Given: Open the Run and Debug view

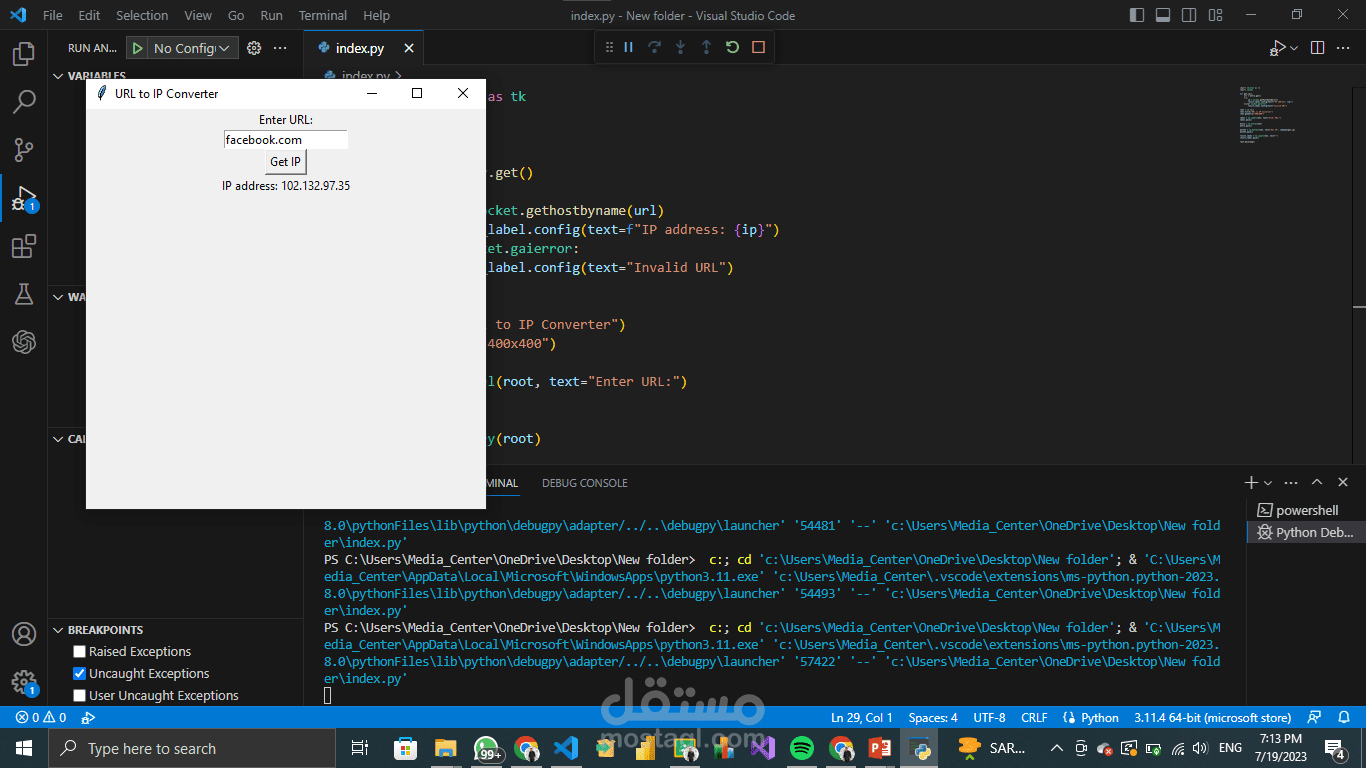Looking at the screenshot, I should point(24,198).
